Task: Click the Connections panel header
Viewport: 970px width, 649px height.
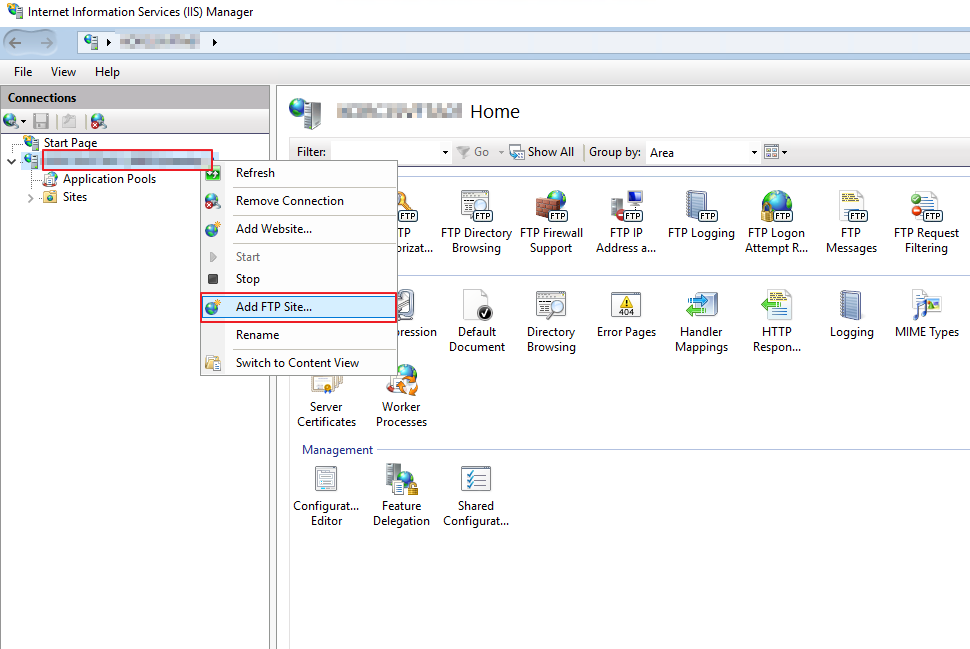Action: coord(135,98)
